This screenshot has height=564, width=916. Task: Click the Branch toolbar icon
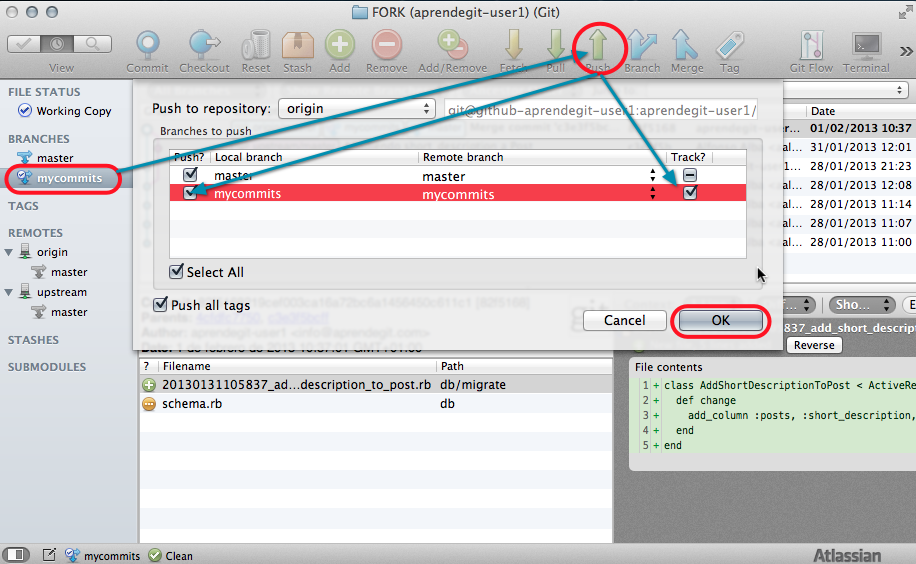coord(641,46)
